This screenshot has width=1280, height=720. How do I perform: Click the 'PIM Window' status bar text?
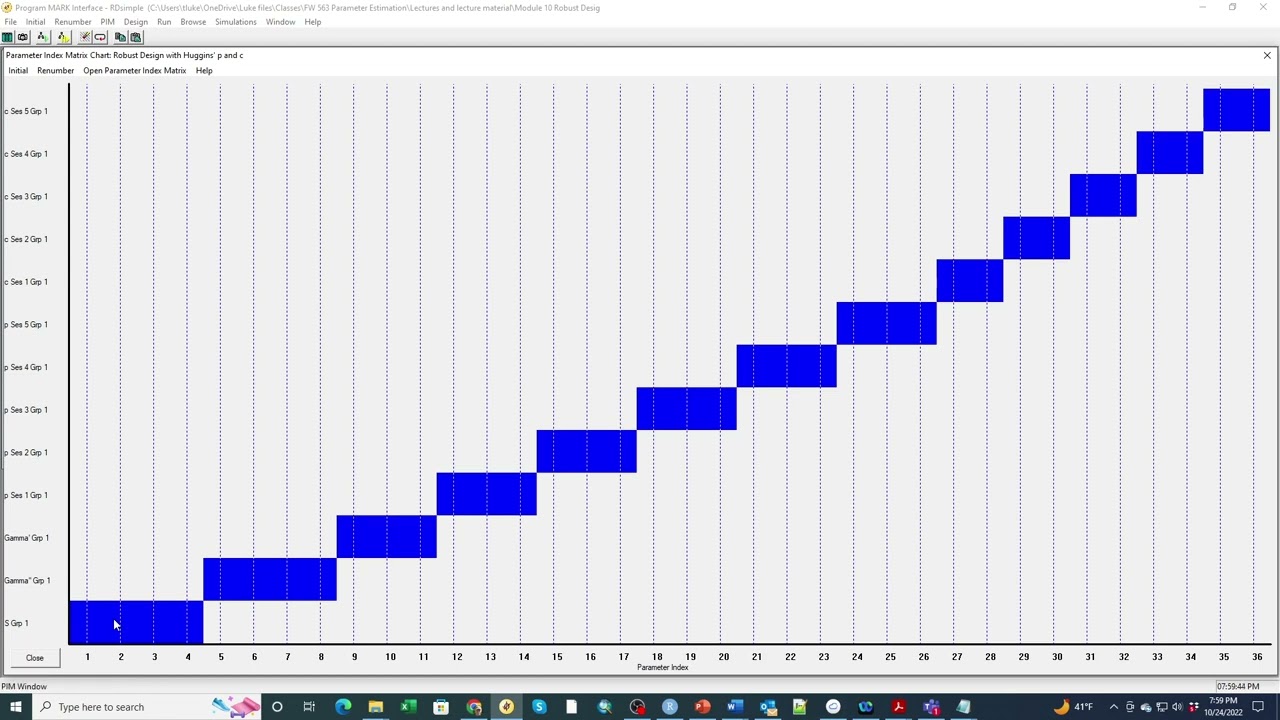click(x=24, y=687)
